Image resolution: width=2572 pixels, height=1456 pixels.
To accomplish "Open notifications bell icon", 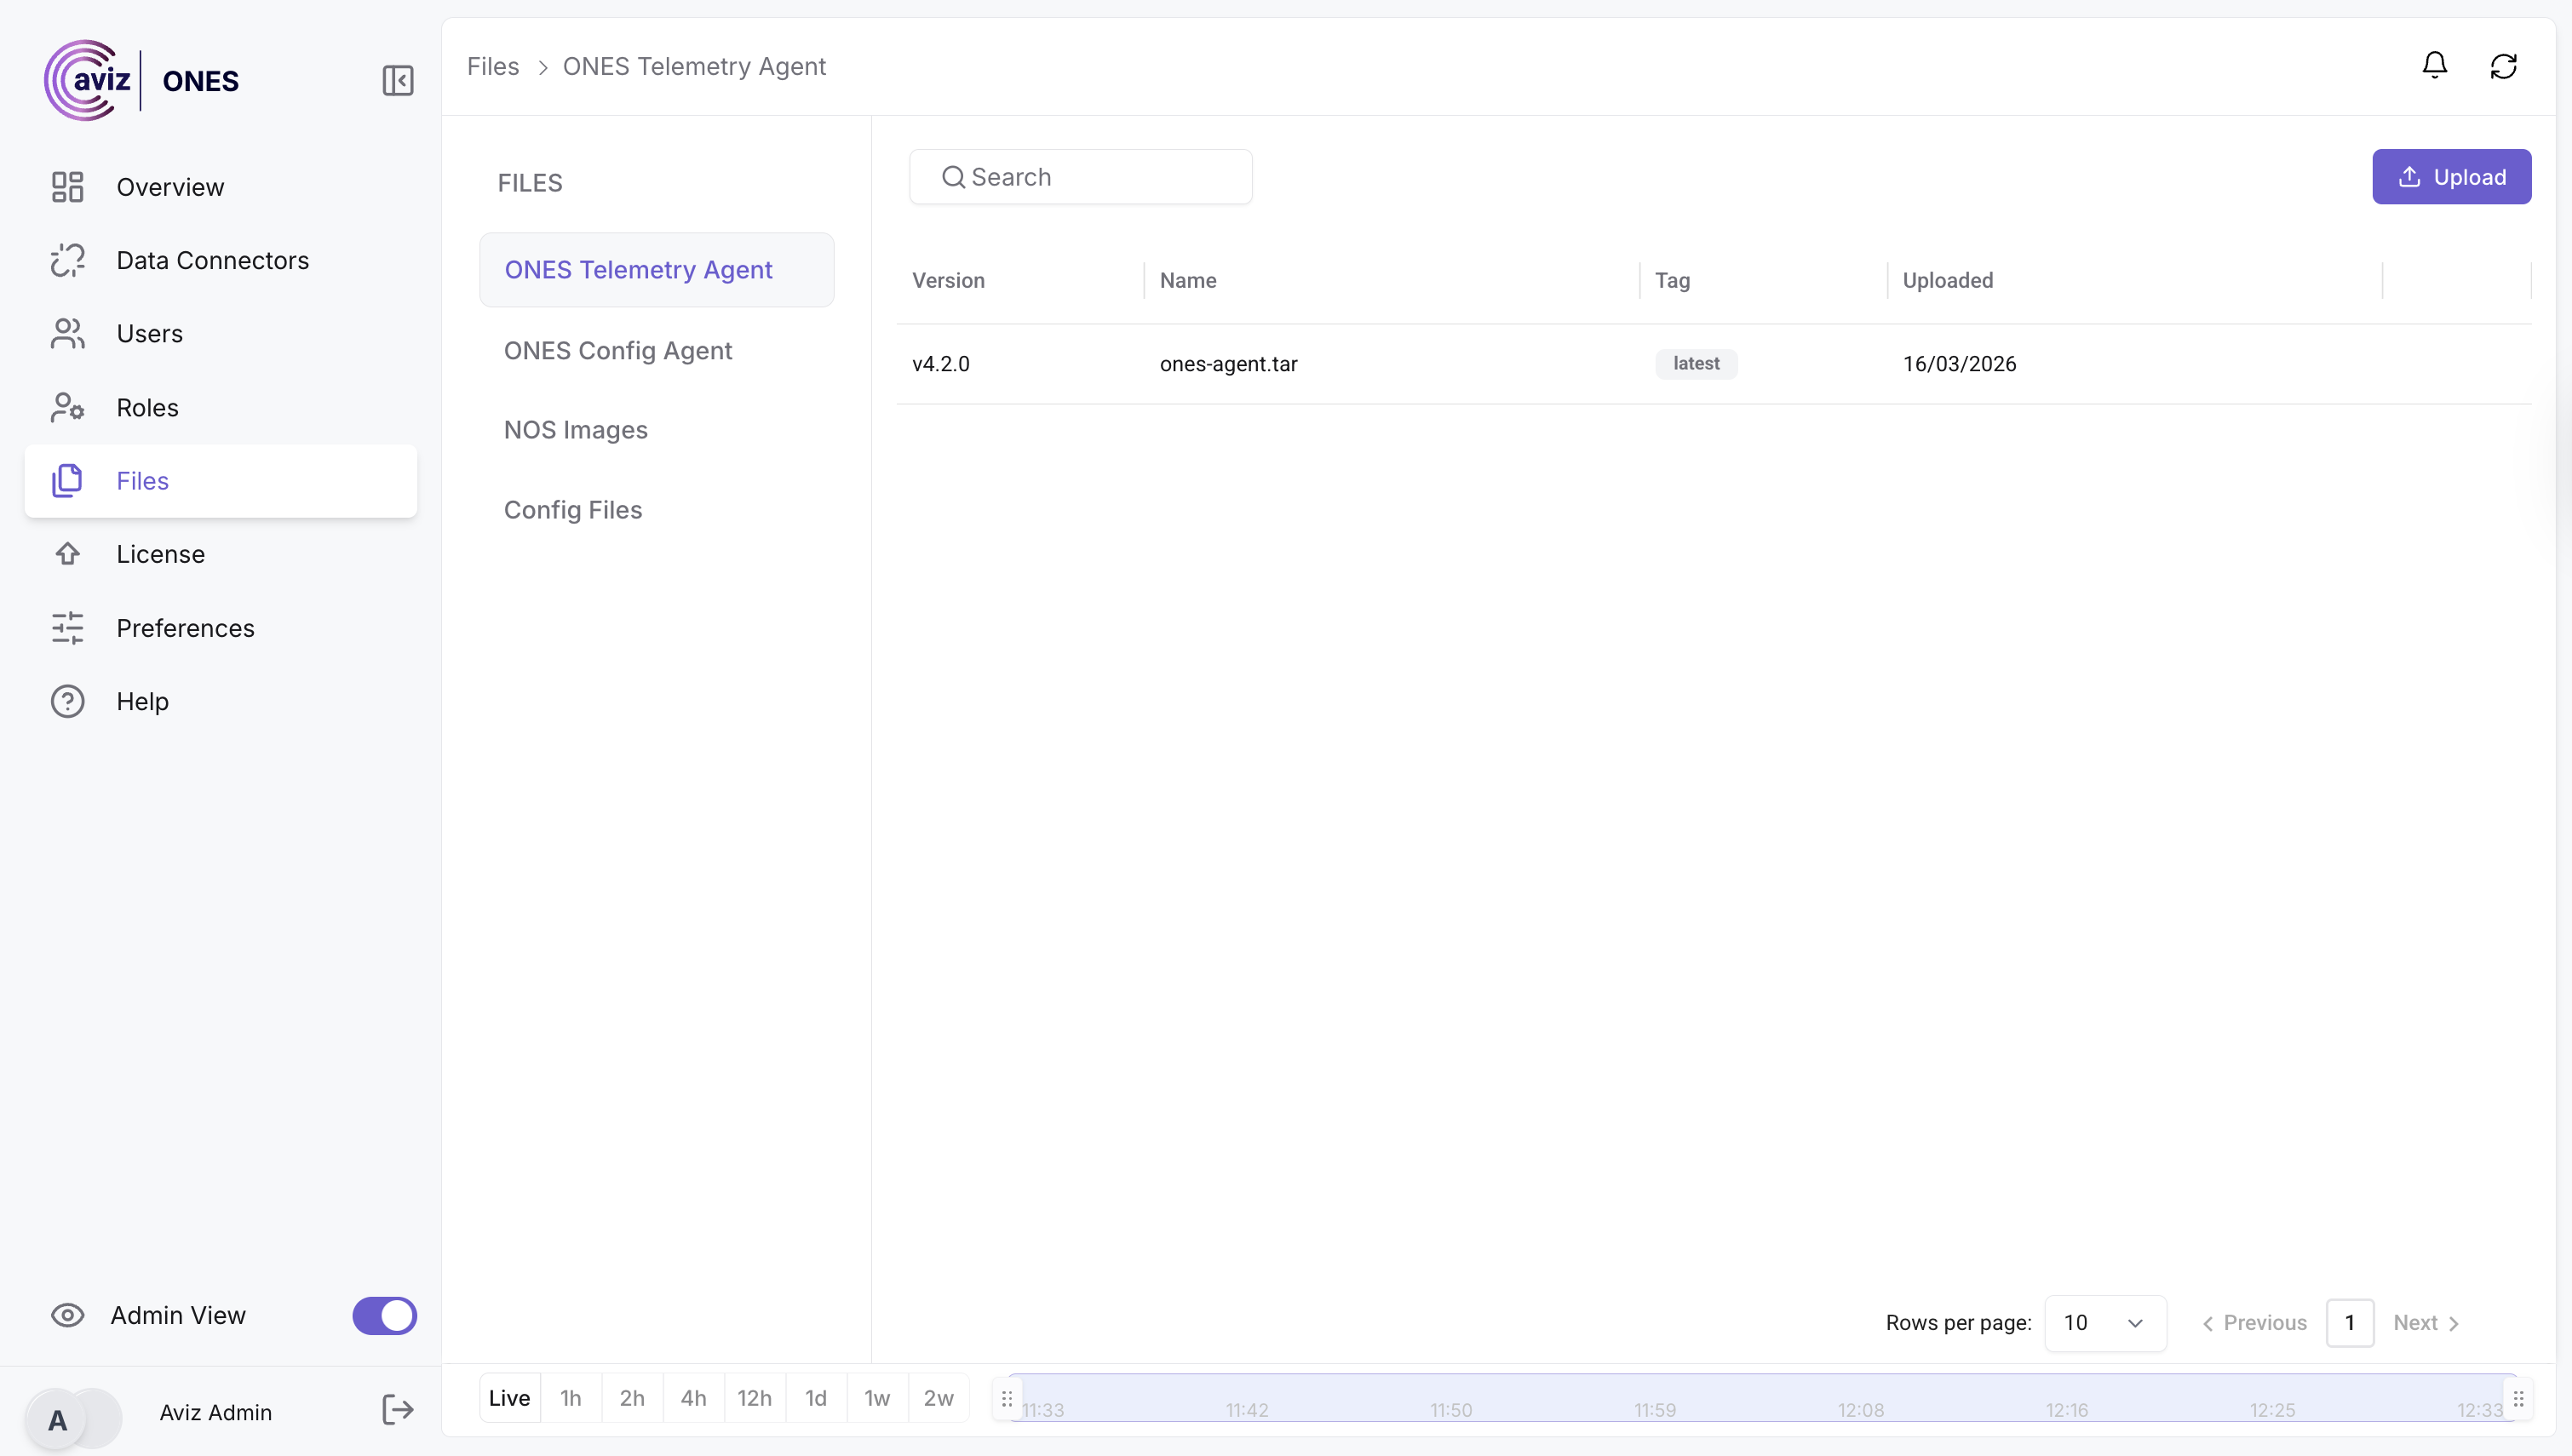I will pyautogui.click(x=2434, y=66).
